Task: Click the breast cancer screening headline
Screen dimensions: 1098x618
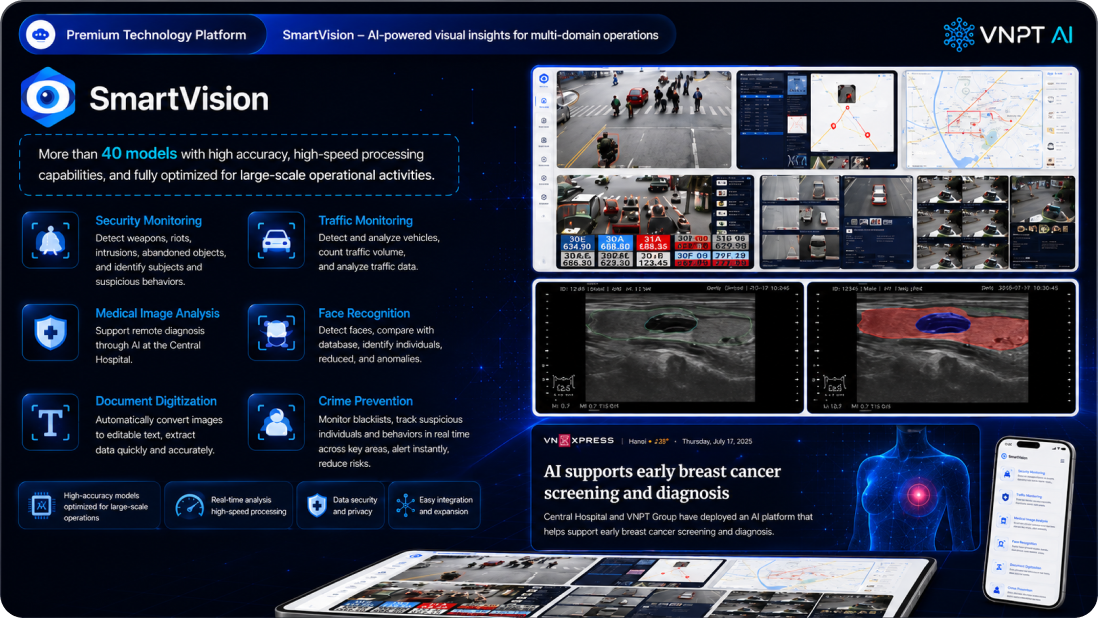Action: click(x=662, y=482)
